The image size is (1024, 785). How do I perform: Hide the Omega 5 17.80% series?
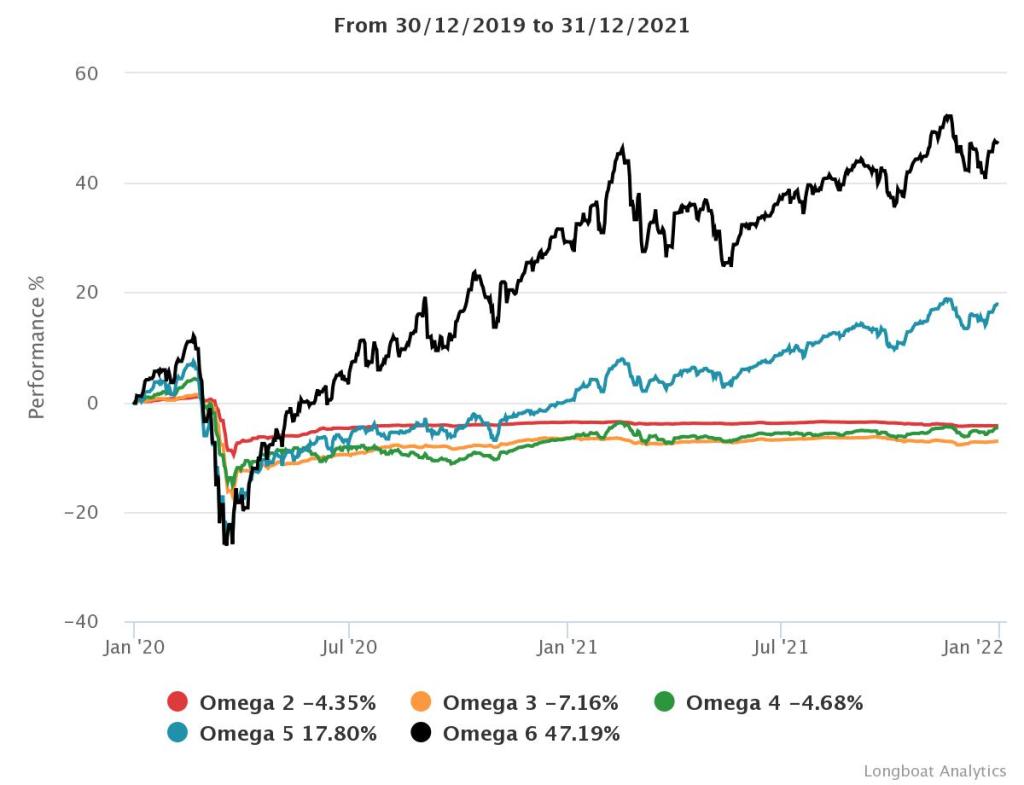[288, 734]
